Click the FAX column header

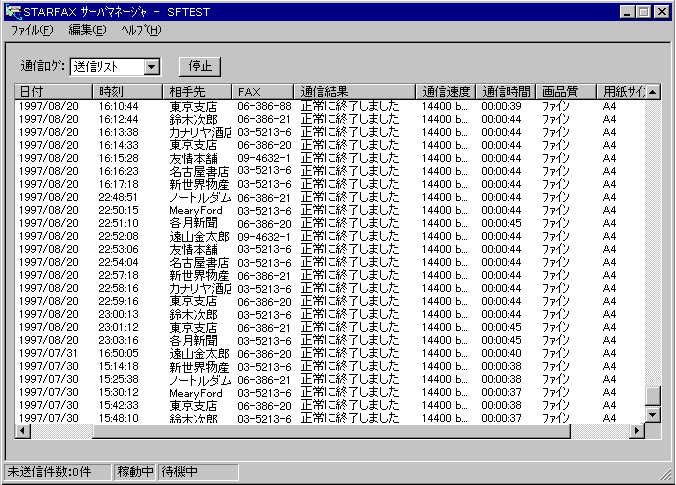(x=264, y=92)
